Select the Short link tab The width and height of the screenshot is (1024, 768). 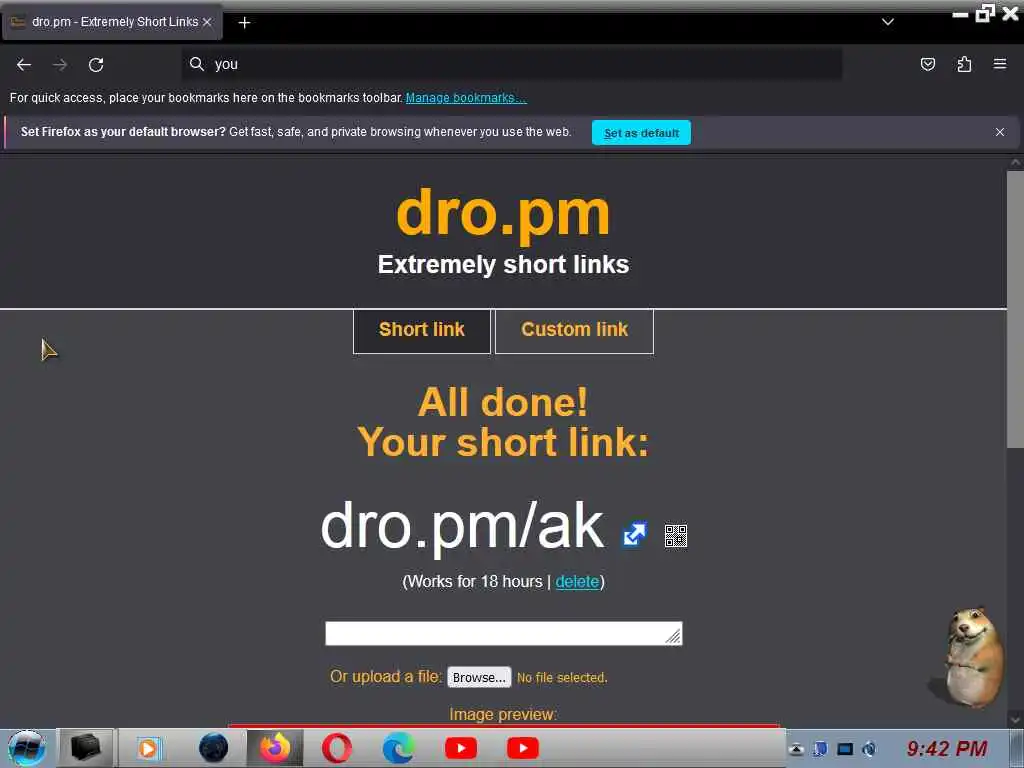pyautogui.click(x=422, y=331)
